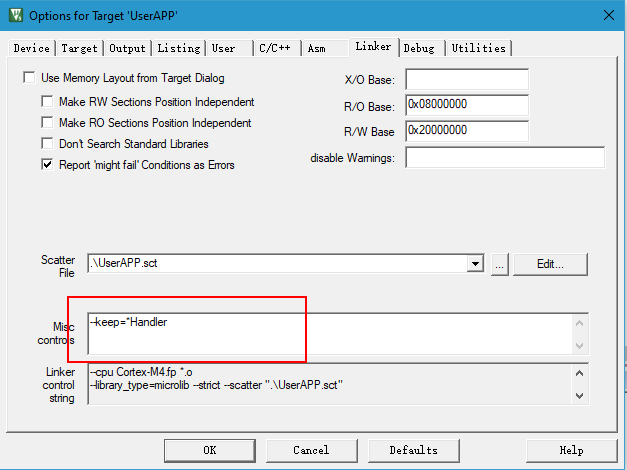Restore settings with Defaults button
The height and width of the screenshot is (470, 627).
point(414,450)
